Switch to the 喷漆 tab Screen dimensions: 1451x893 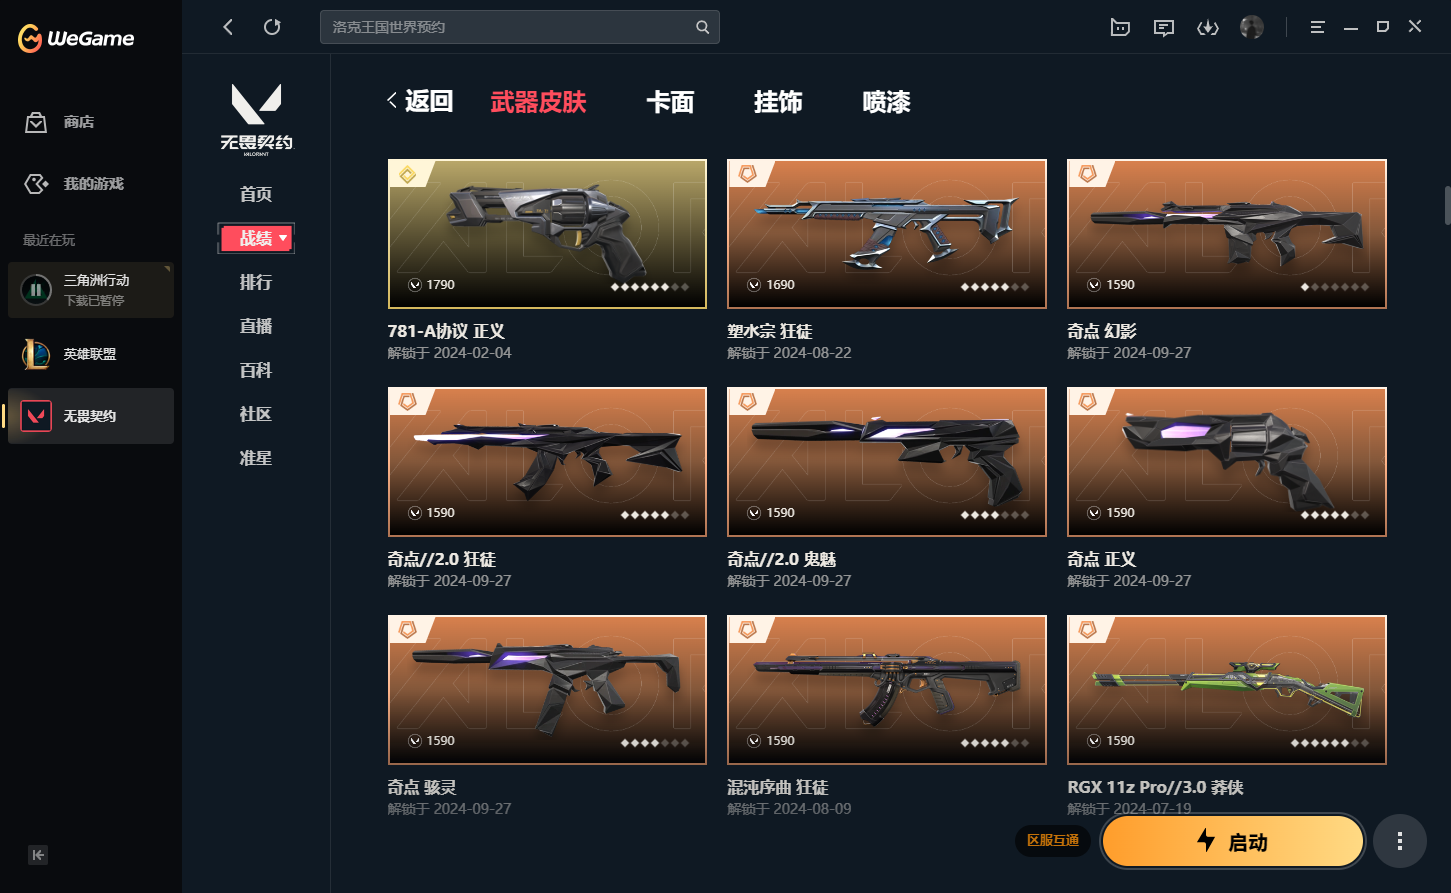887,102
